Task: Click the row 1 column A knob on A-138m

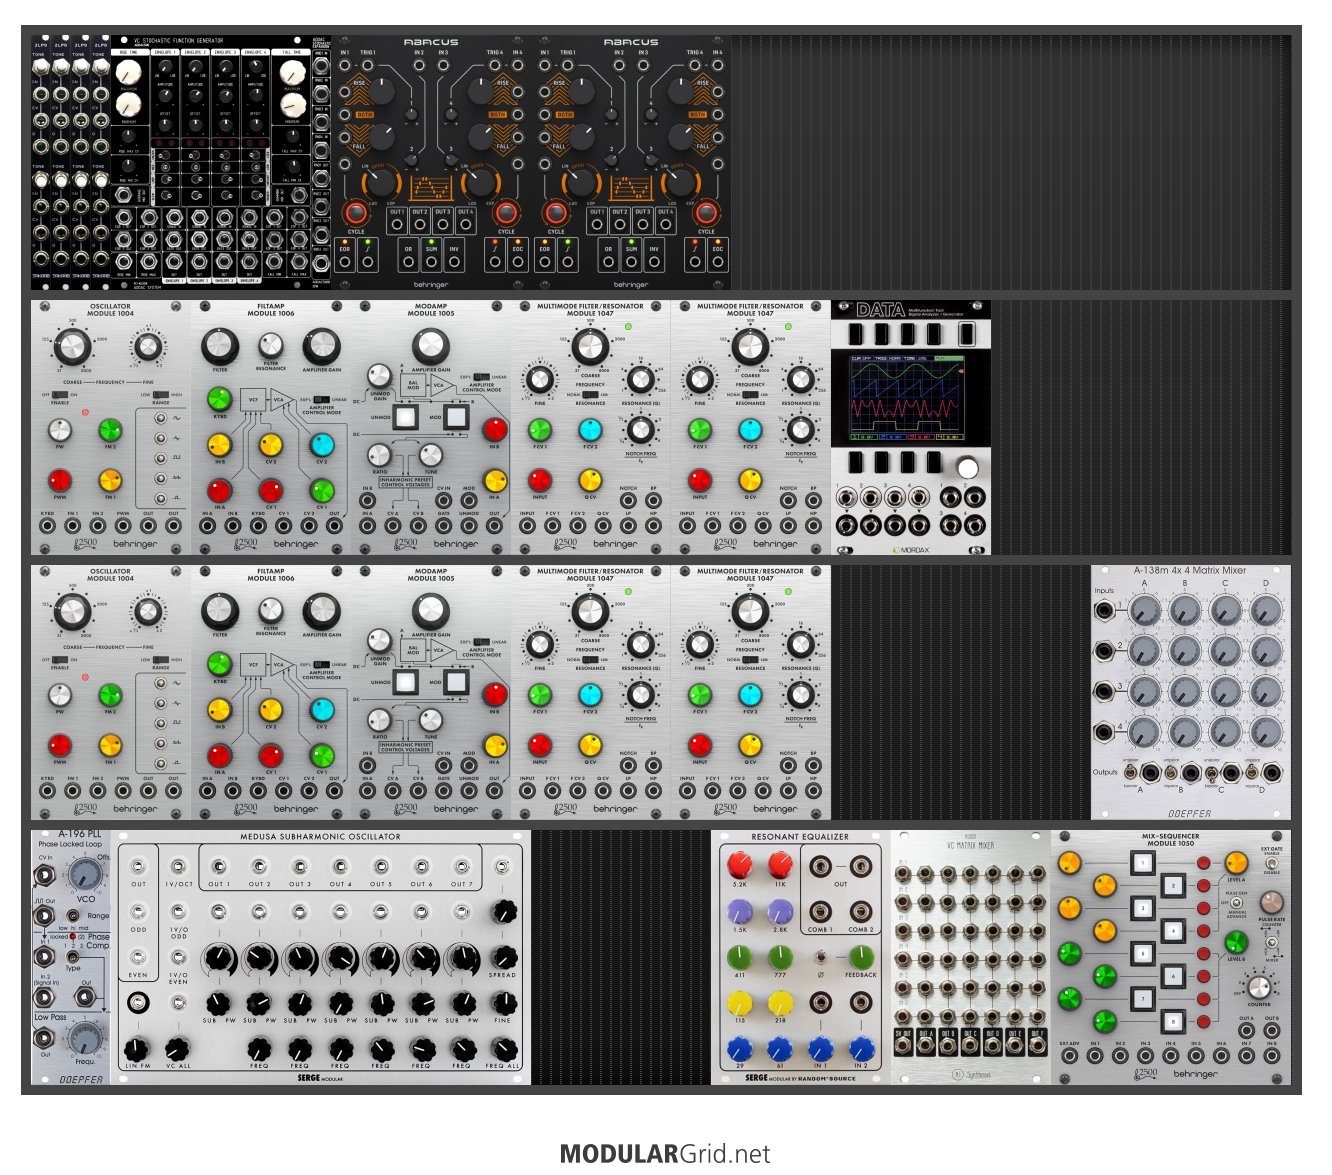Action: tap(1145, 610)
